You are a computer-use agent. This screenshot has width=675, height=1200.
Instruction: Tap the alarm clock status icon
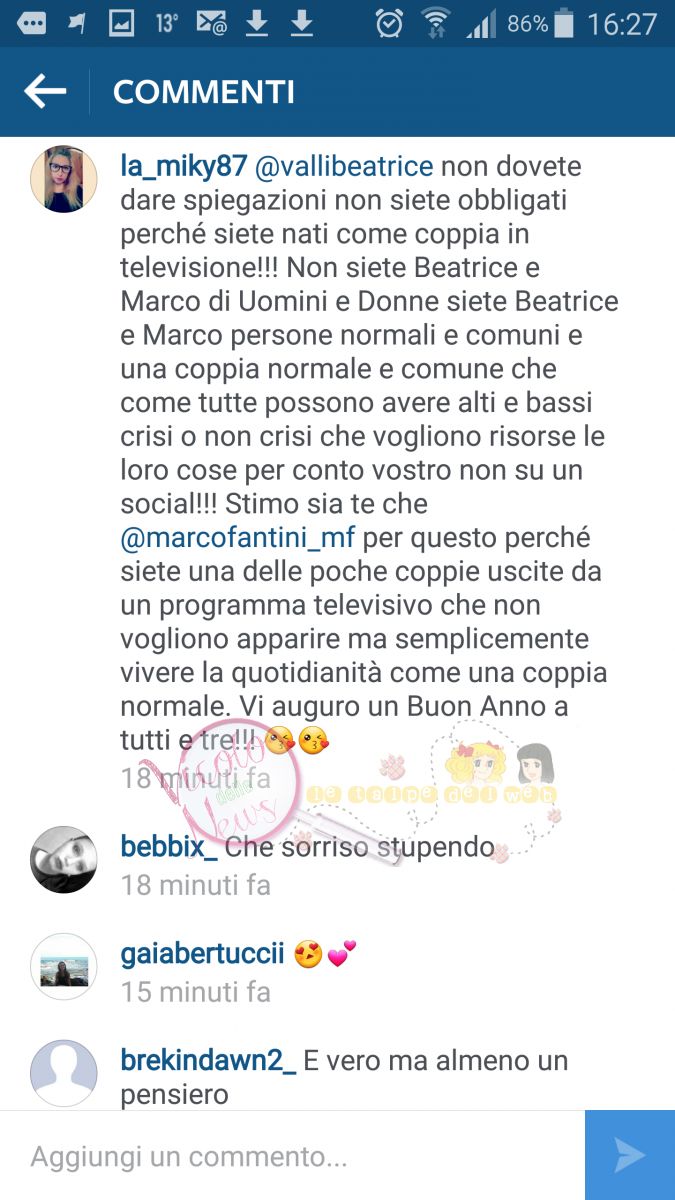(x=389, y=23)
